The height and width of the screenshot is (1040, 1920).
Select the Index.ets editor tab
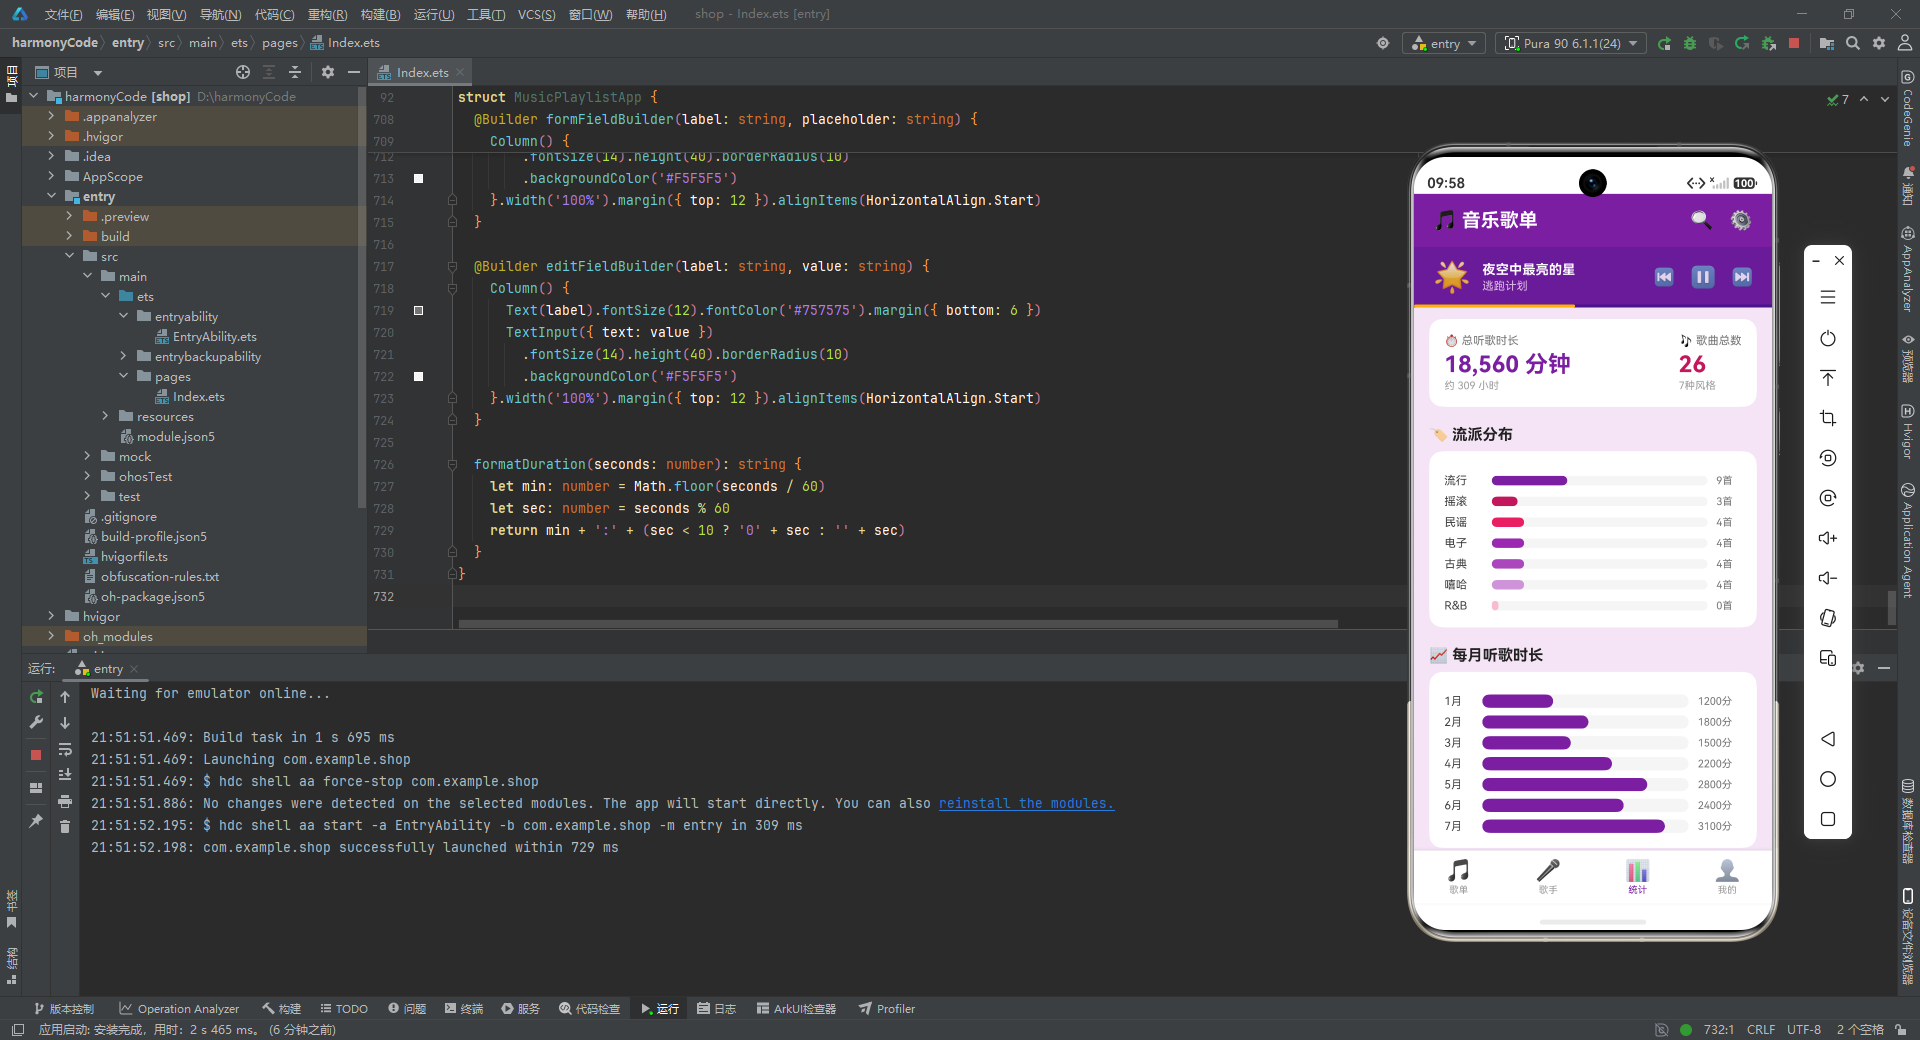click(420, 72)
